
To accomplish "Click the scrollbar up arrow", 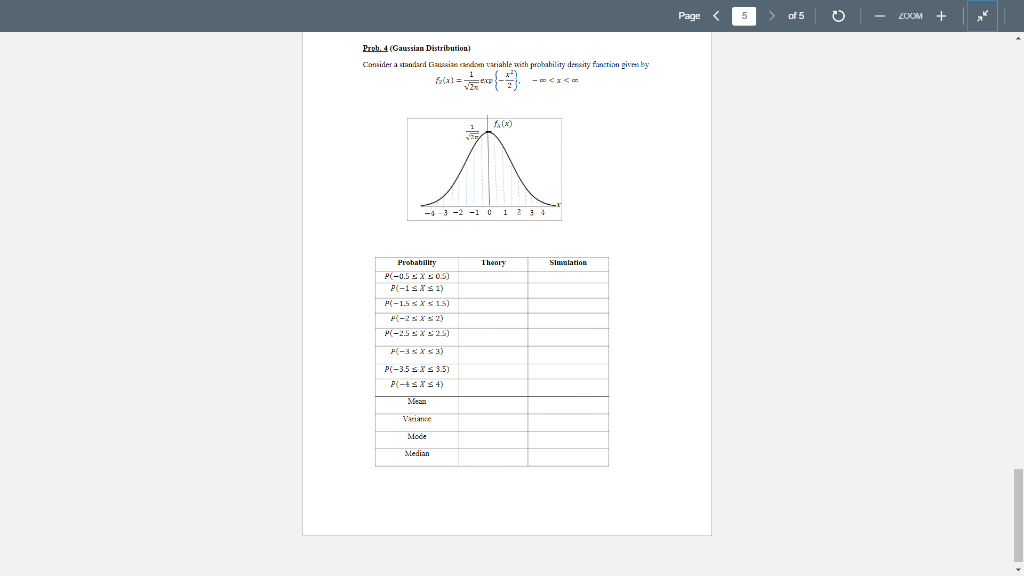I will coord(1017,38).
